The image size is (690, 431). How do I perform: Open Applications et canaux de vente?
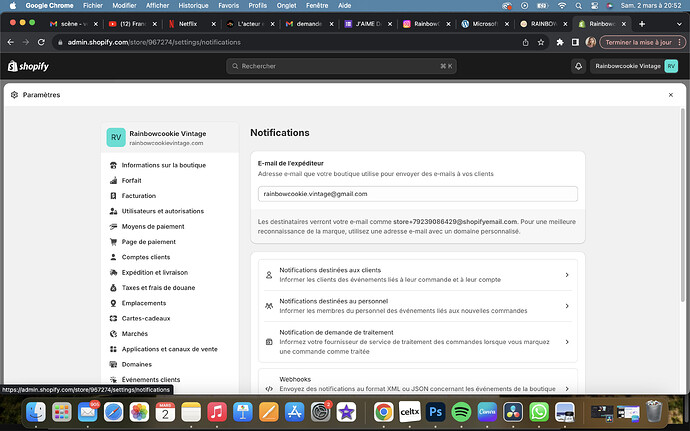[x=169, y=349]
